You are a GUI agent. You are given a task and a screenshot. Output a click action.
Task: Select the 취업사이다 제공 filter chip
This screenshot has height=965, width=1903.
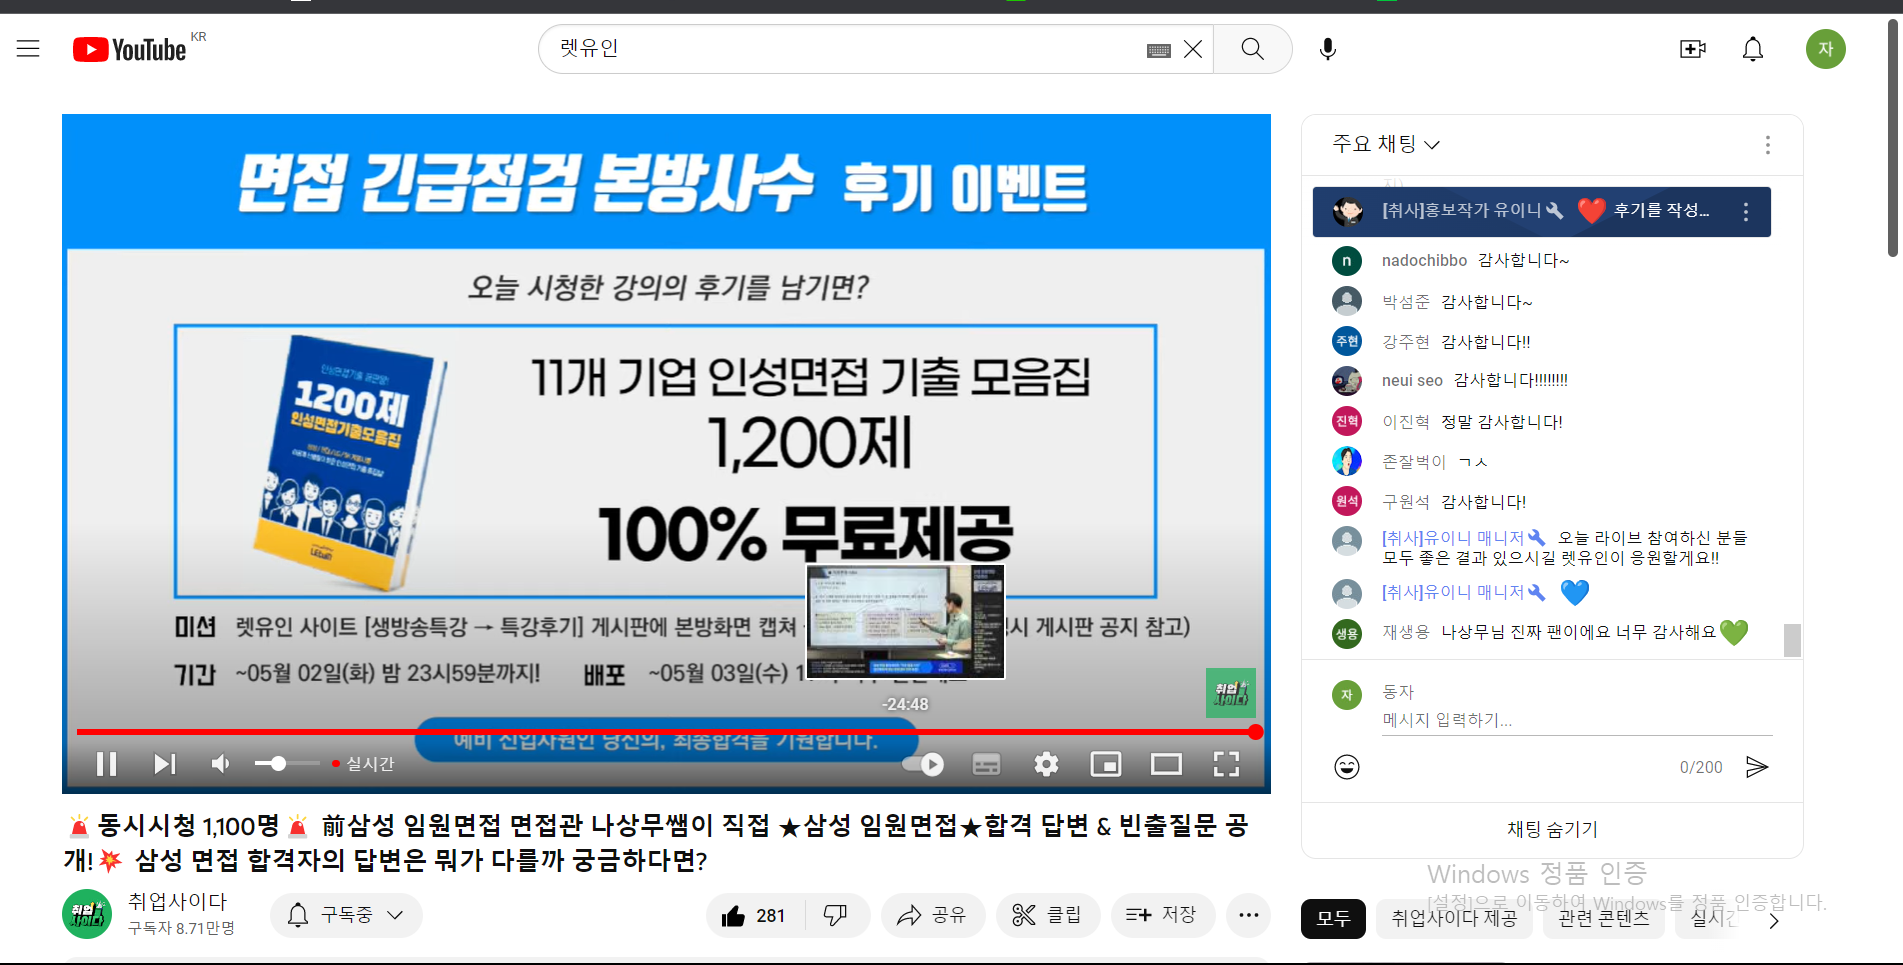click(1454, 919)
